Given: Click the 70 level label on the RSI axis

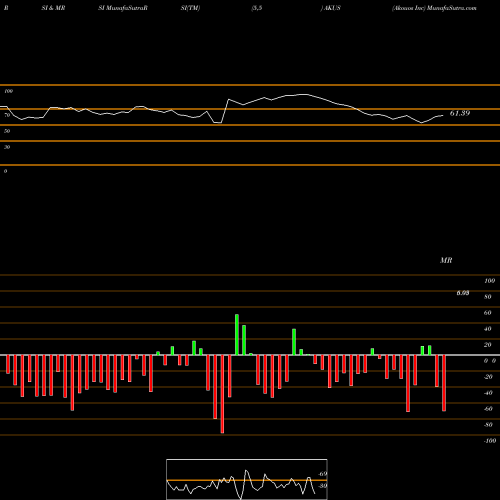Looking at the screenshot, I should click(7, 115).
